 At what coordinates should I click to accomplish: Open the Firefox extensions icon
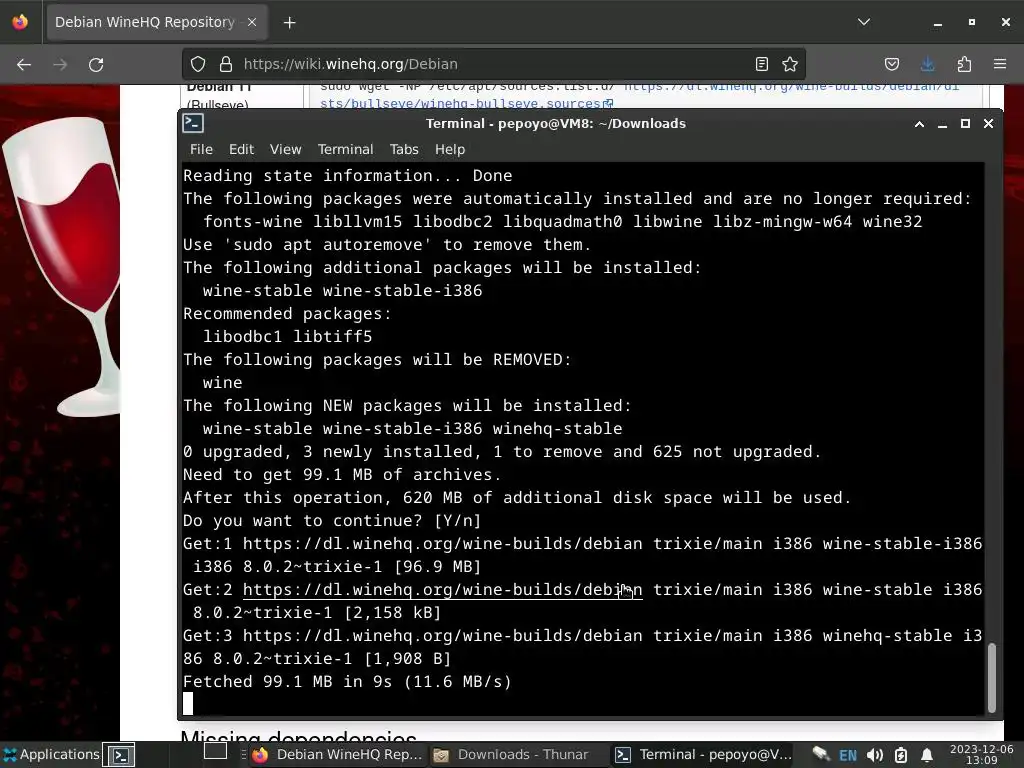[964, 64]
